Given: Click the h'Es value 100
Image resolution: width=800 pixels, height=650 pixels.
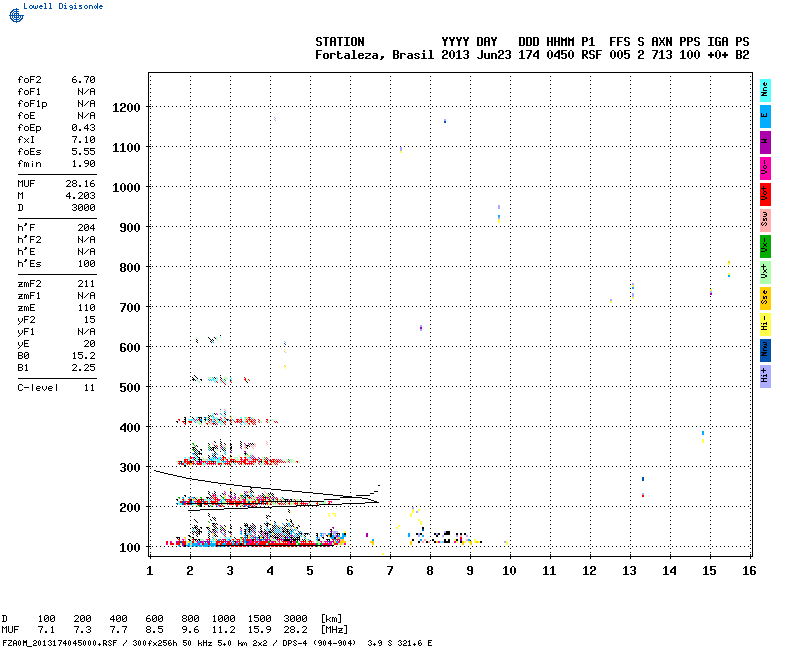Looking at the screenshot, I should click(x=86, y=264).
